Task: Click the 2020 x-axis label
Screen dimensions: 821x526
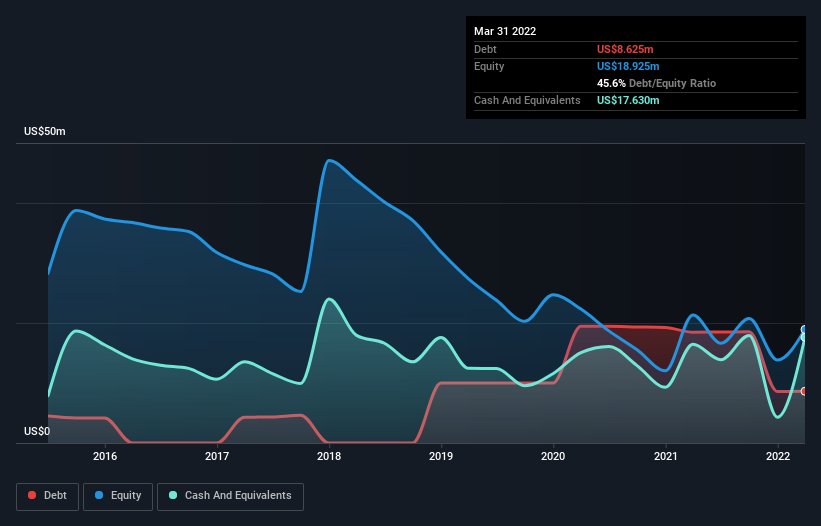Action: pyautogui.click(x=553, y=456)
